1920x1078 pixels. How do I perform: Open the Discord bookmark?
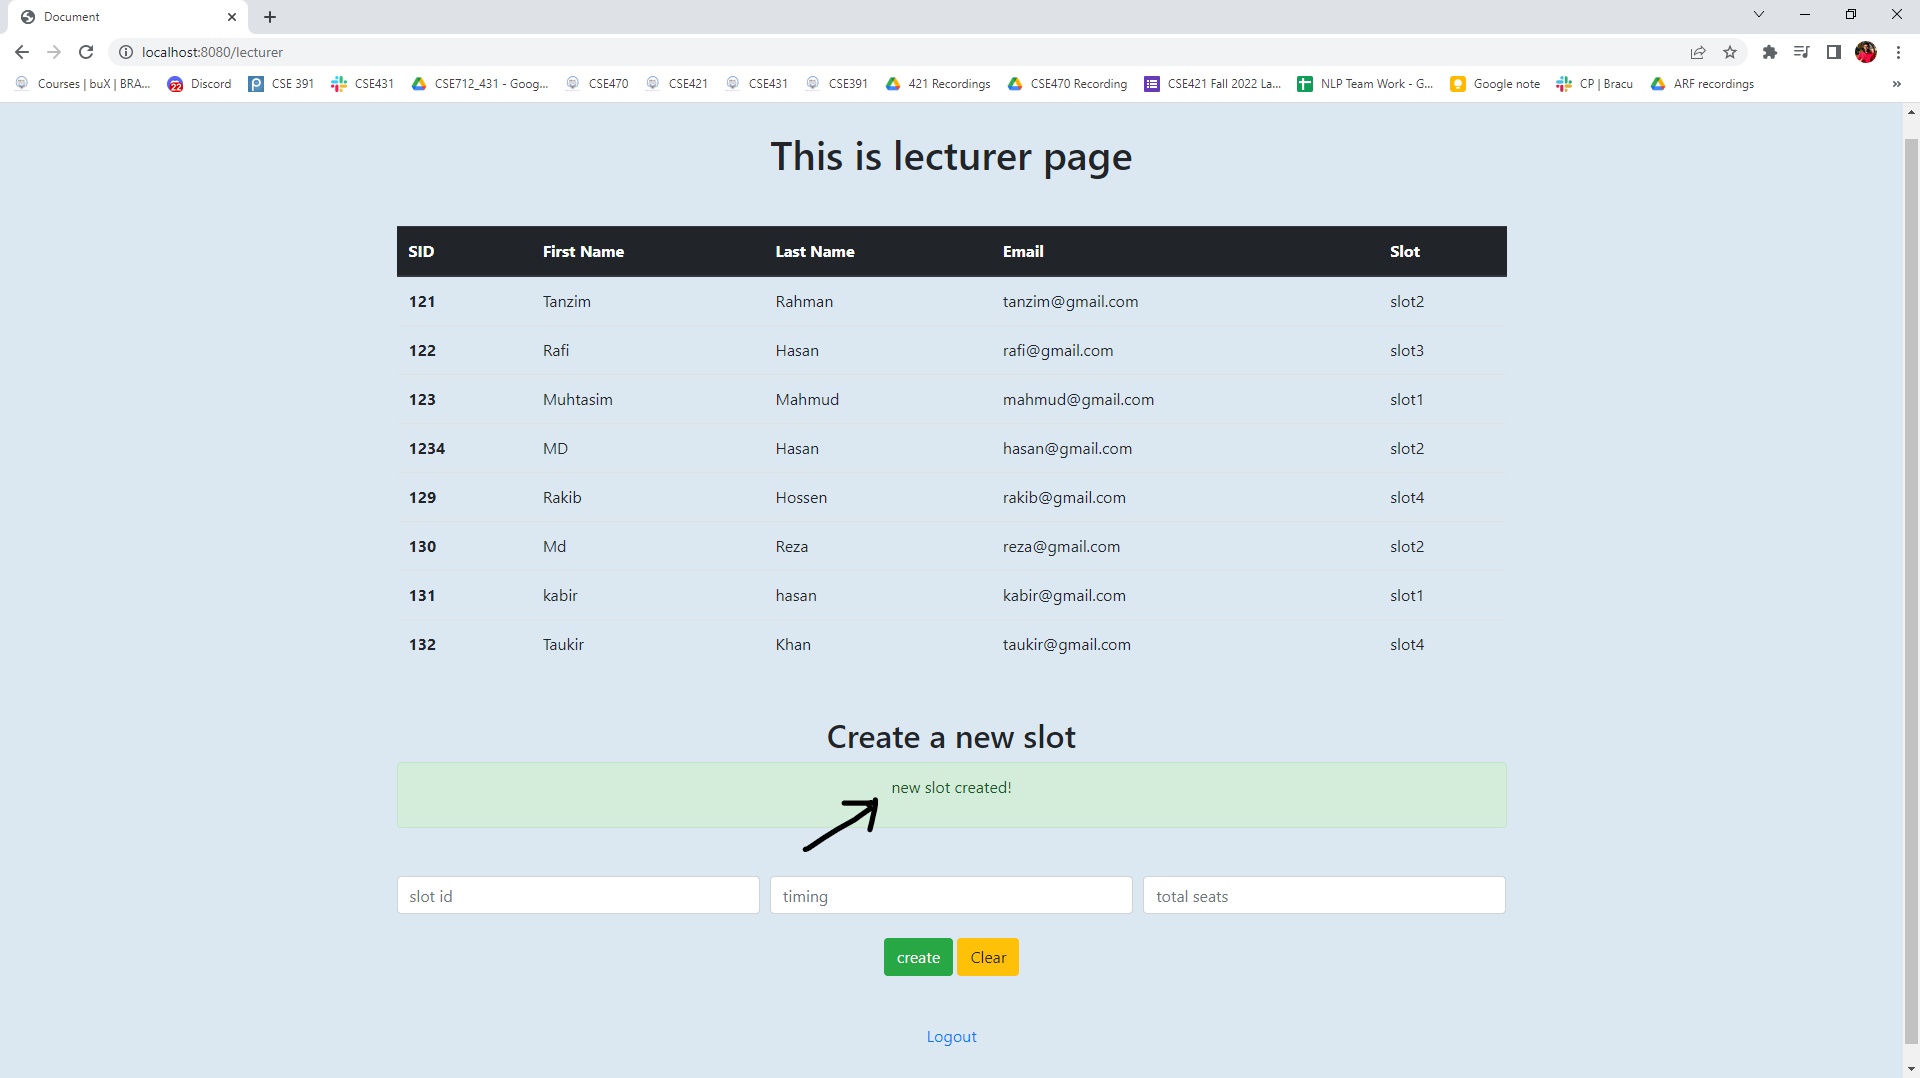[199, 84]
